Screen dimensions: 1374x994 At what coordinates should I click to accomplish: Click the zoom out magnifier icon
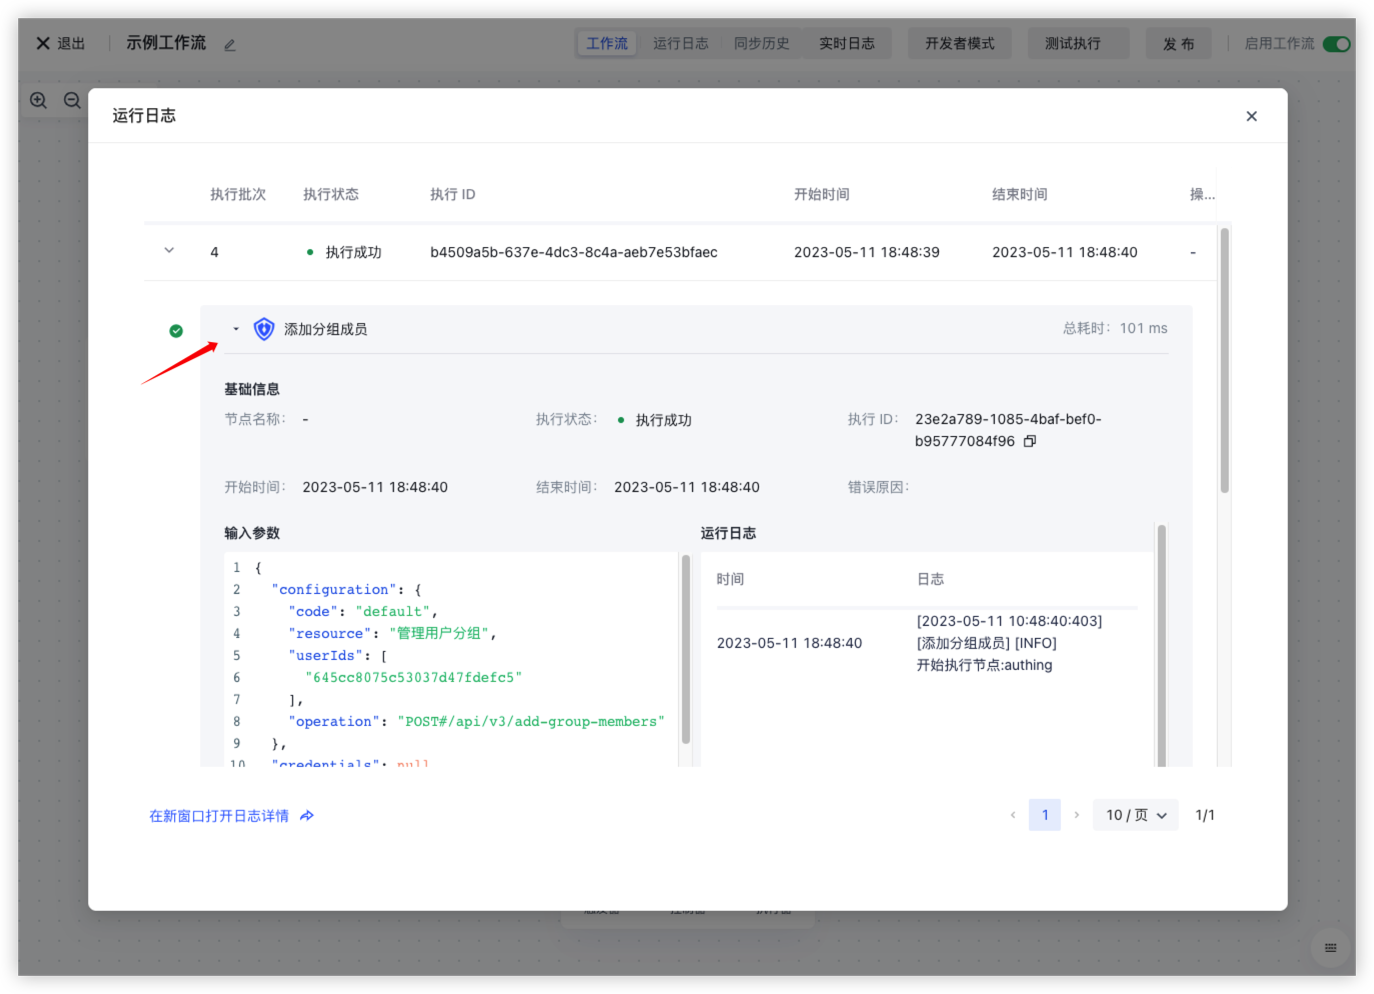pos(72,100)
